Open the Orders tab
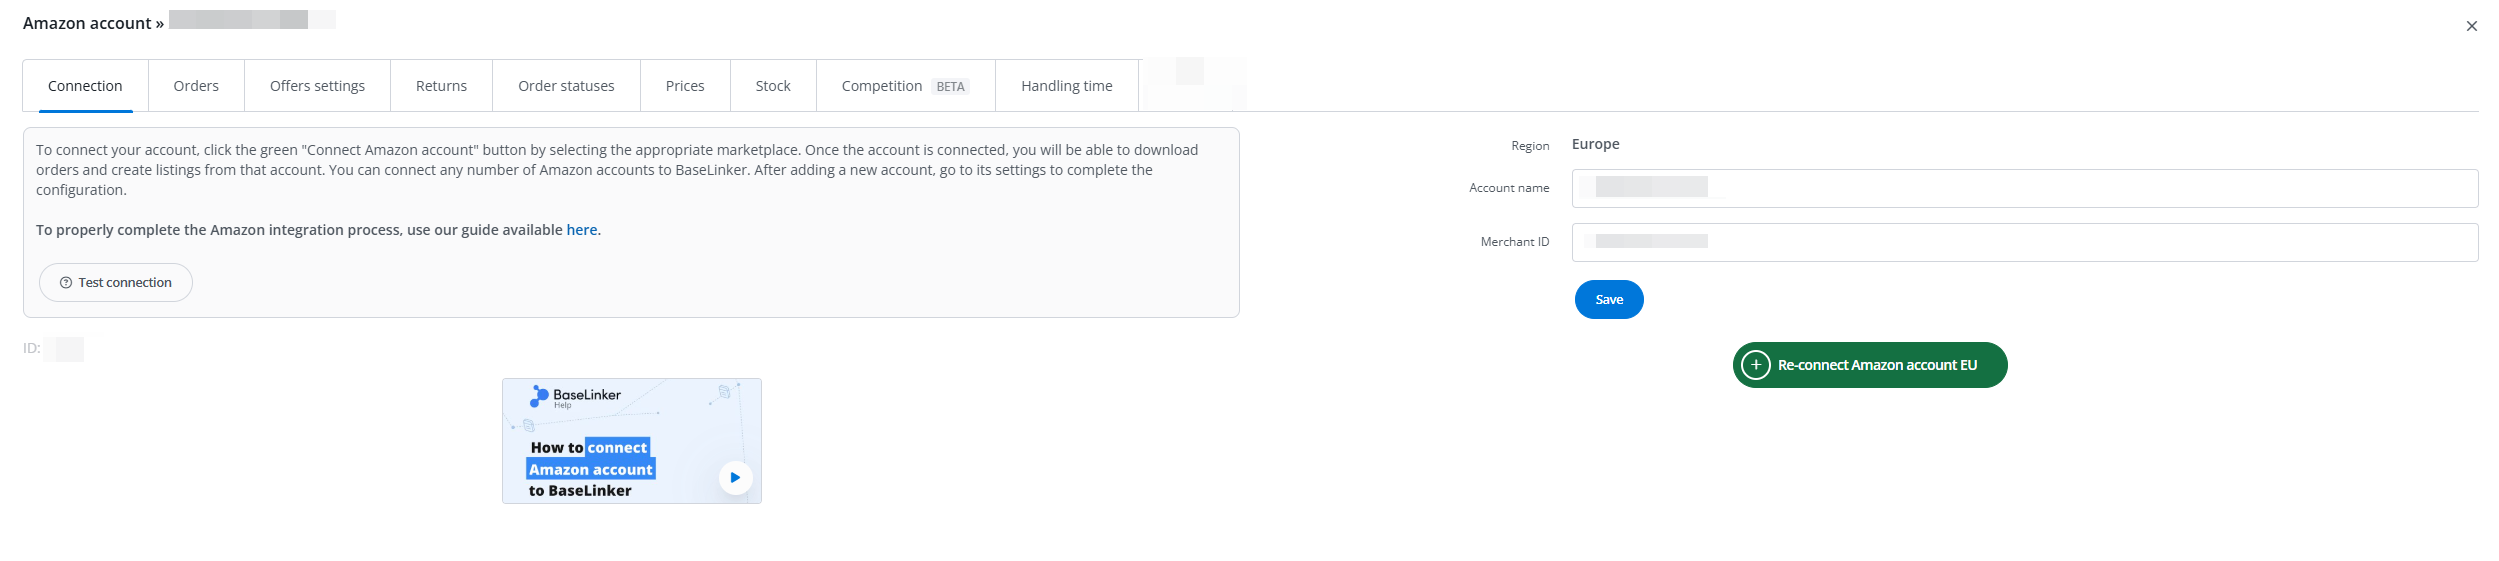The width and height of the screenshot is (2499, 561). (x=196, y=86)
